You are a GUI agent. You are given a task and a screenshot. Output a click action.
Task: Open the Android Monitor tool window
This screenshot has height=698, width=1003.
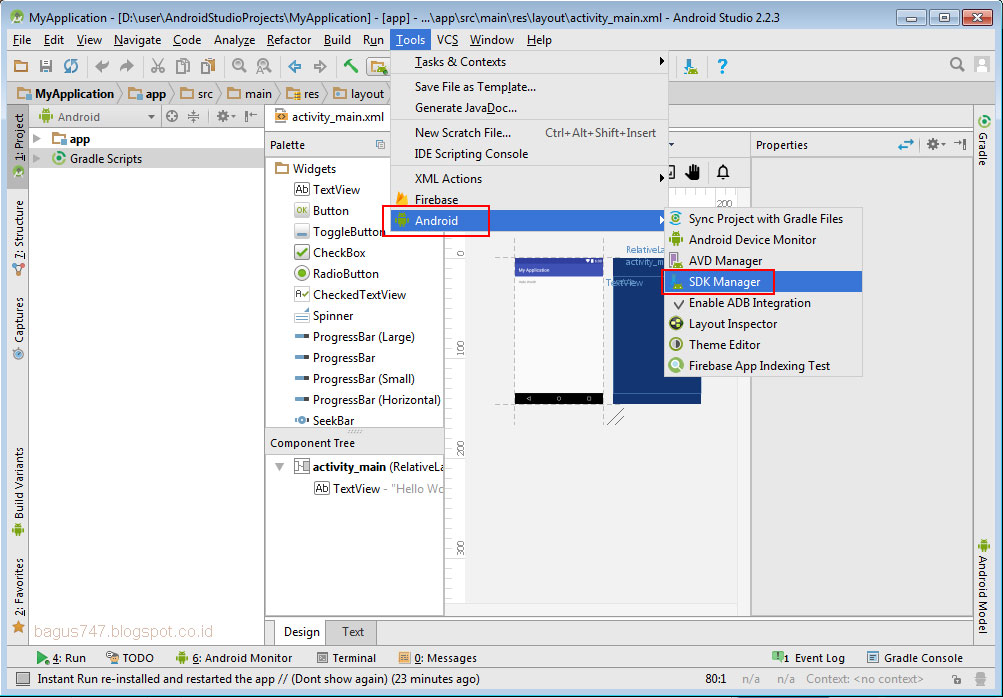[234, 658]
